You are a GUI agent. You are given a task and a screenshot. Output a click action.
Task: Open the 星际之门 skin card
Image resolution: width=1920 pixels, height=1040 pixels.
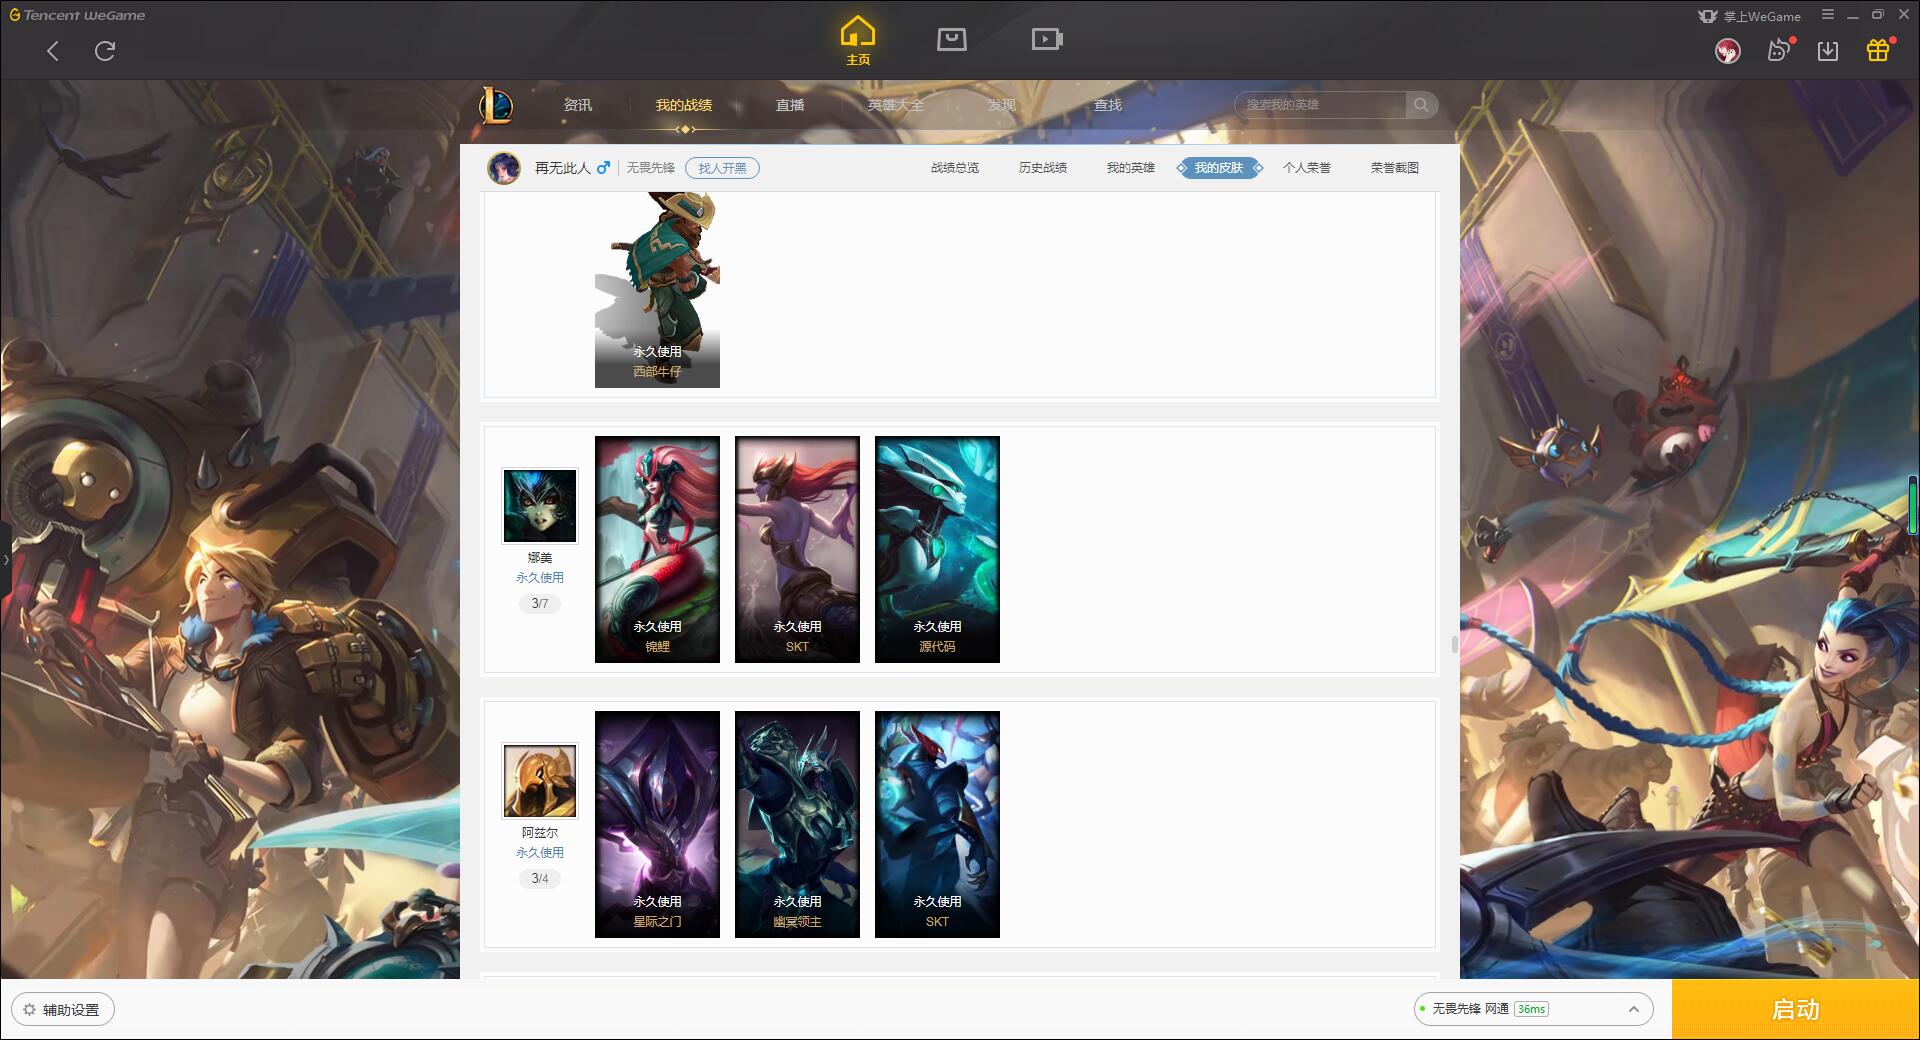657,824
